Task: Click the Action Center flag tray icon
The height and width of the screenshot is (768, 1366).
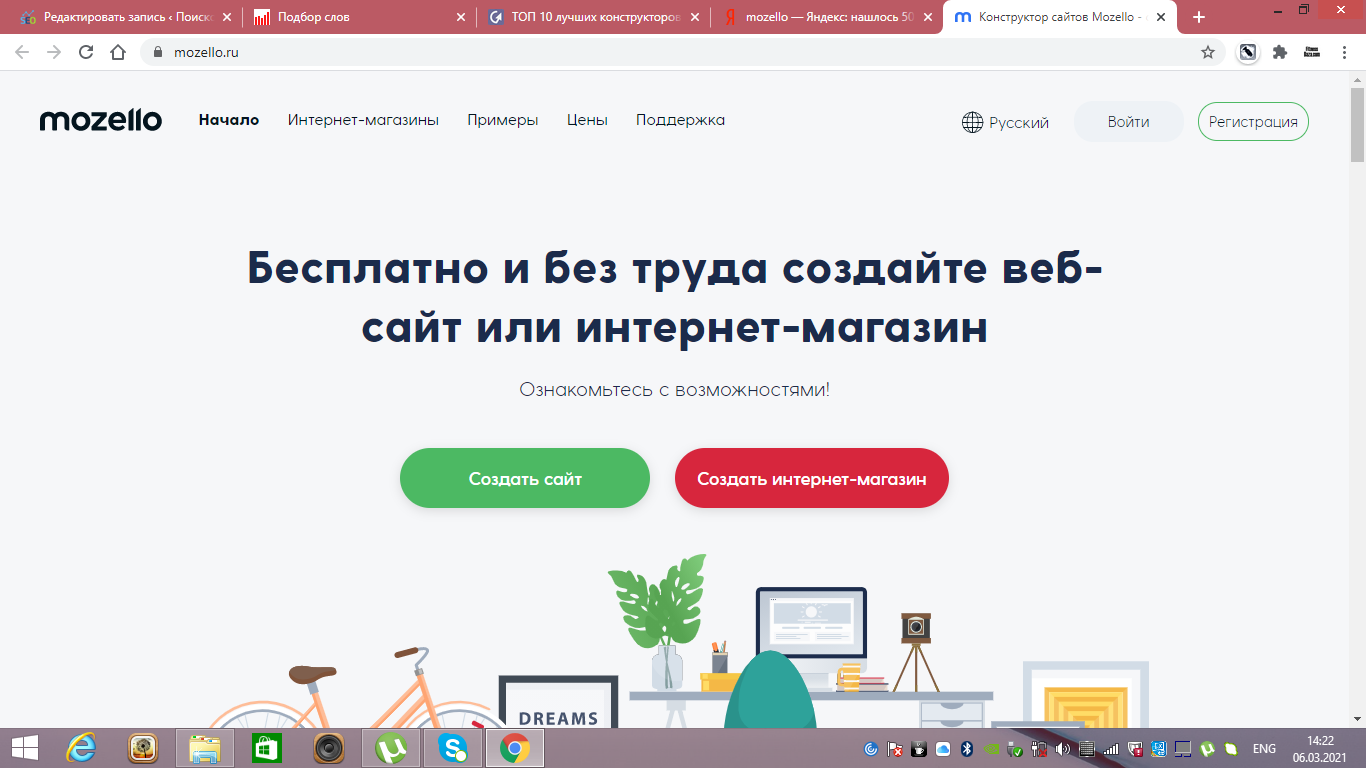Action: (895, 749)
